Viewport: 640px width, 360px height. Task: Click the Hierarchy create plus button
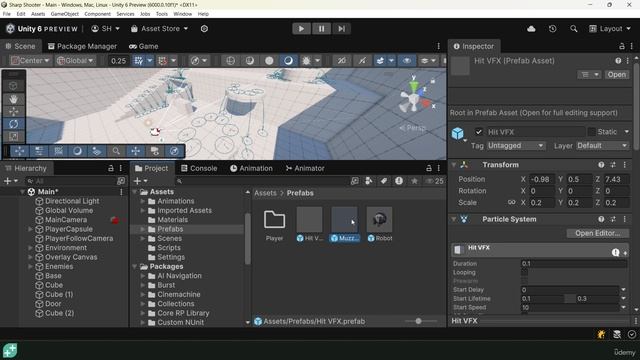(7, 181)
